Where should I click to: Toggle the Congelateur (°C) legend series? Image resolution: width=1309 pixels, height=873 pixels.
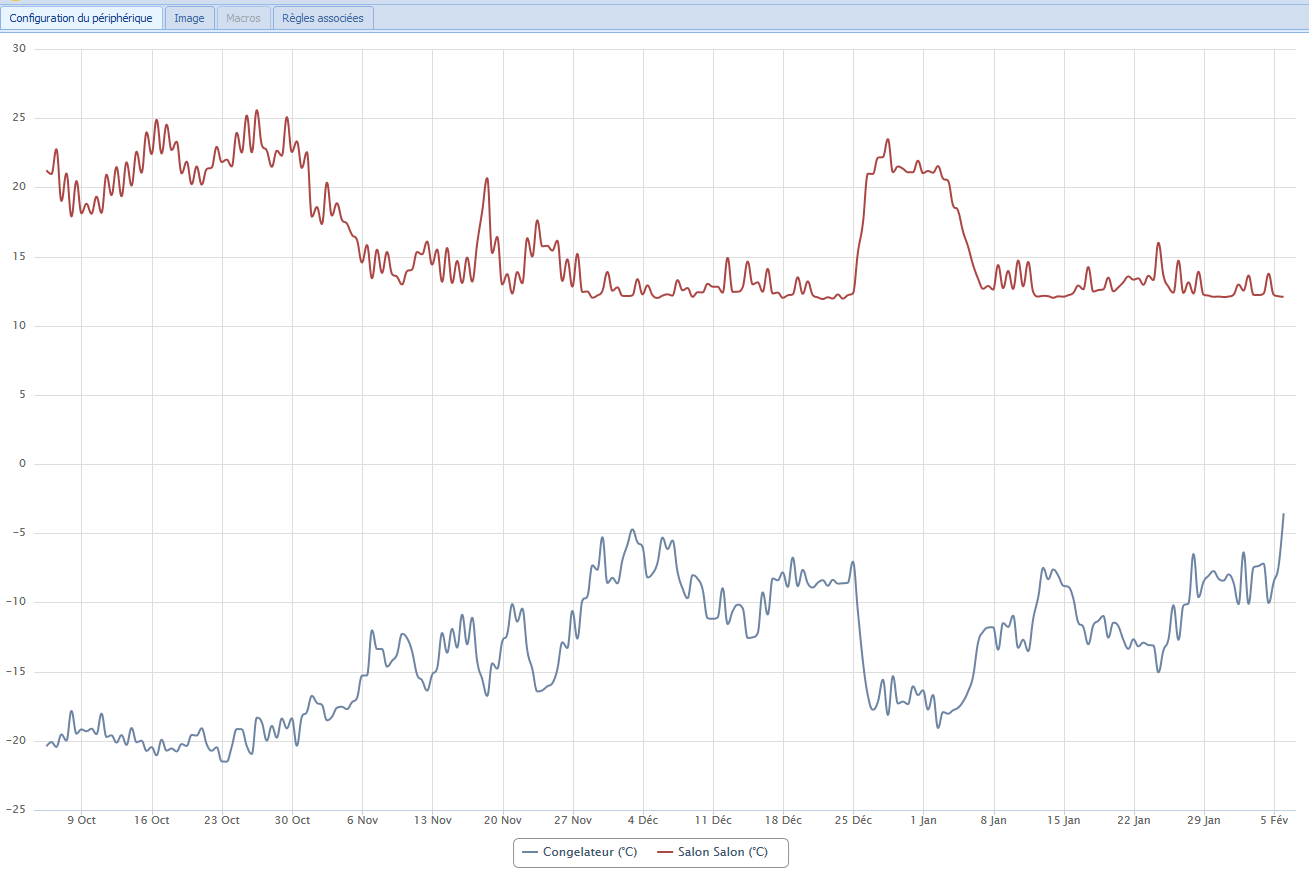tap(581, 852)
